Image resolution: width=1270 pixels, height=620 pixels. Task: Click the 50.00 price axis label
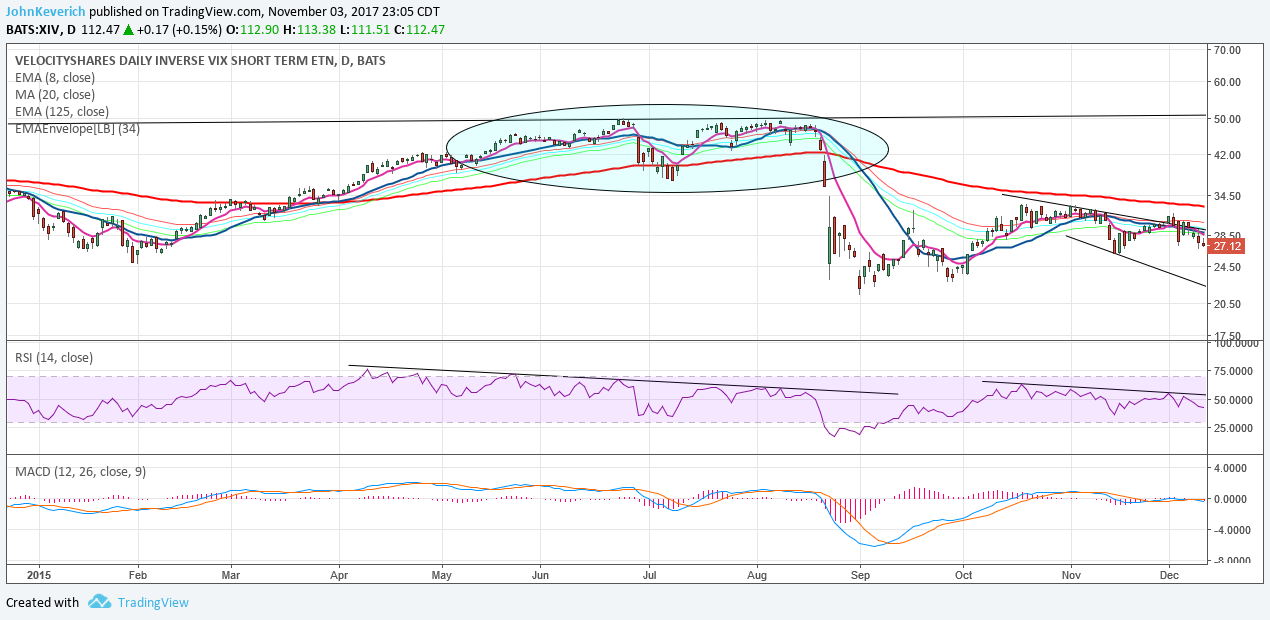pos(1227,119)
